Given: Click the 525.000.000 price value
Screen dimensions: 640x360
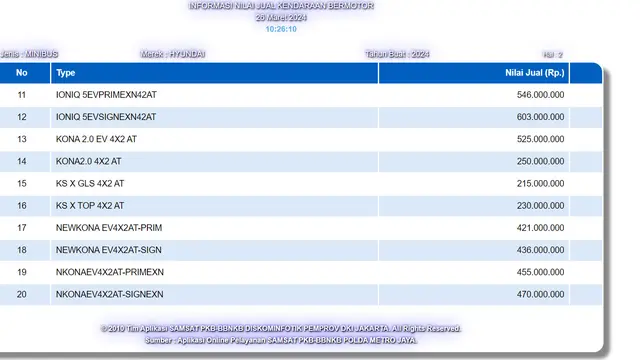Looking at the screenshot, I should pos(540,139).
